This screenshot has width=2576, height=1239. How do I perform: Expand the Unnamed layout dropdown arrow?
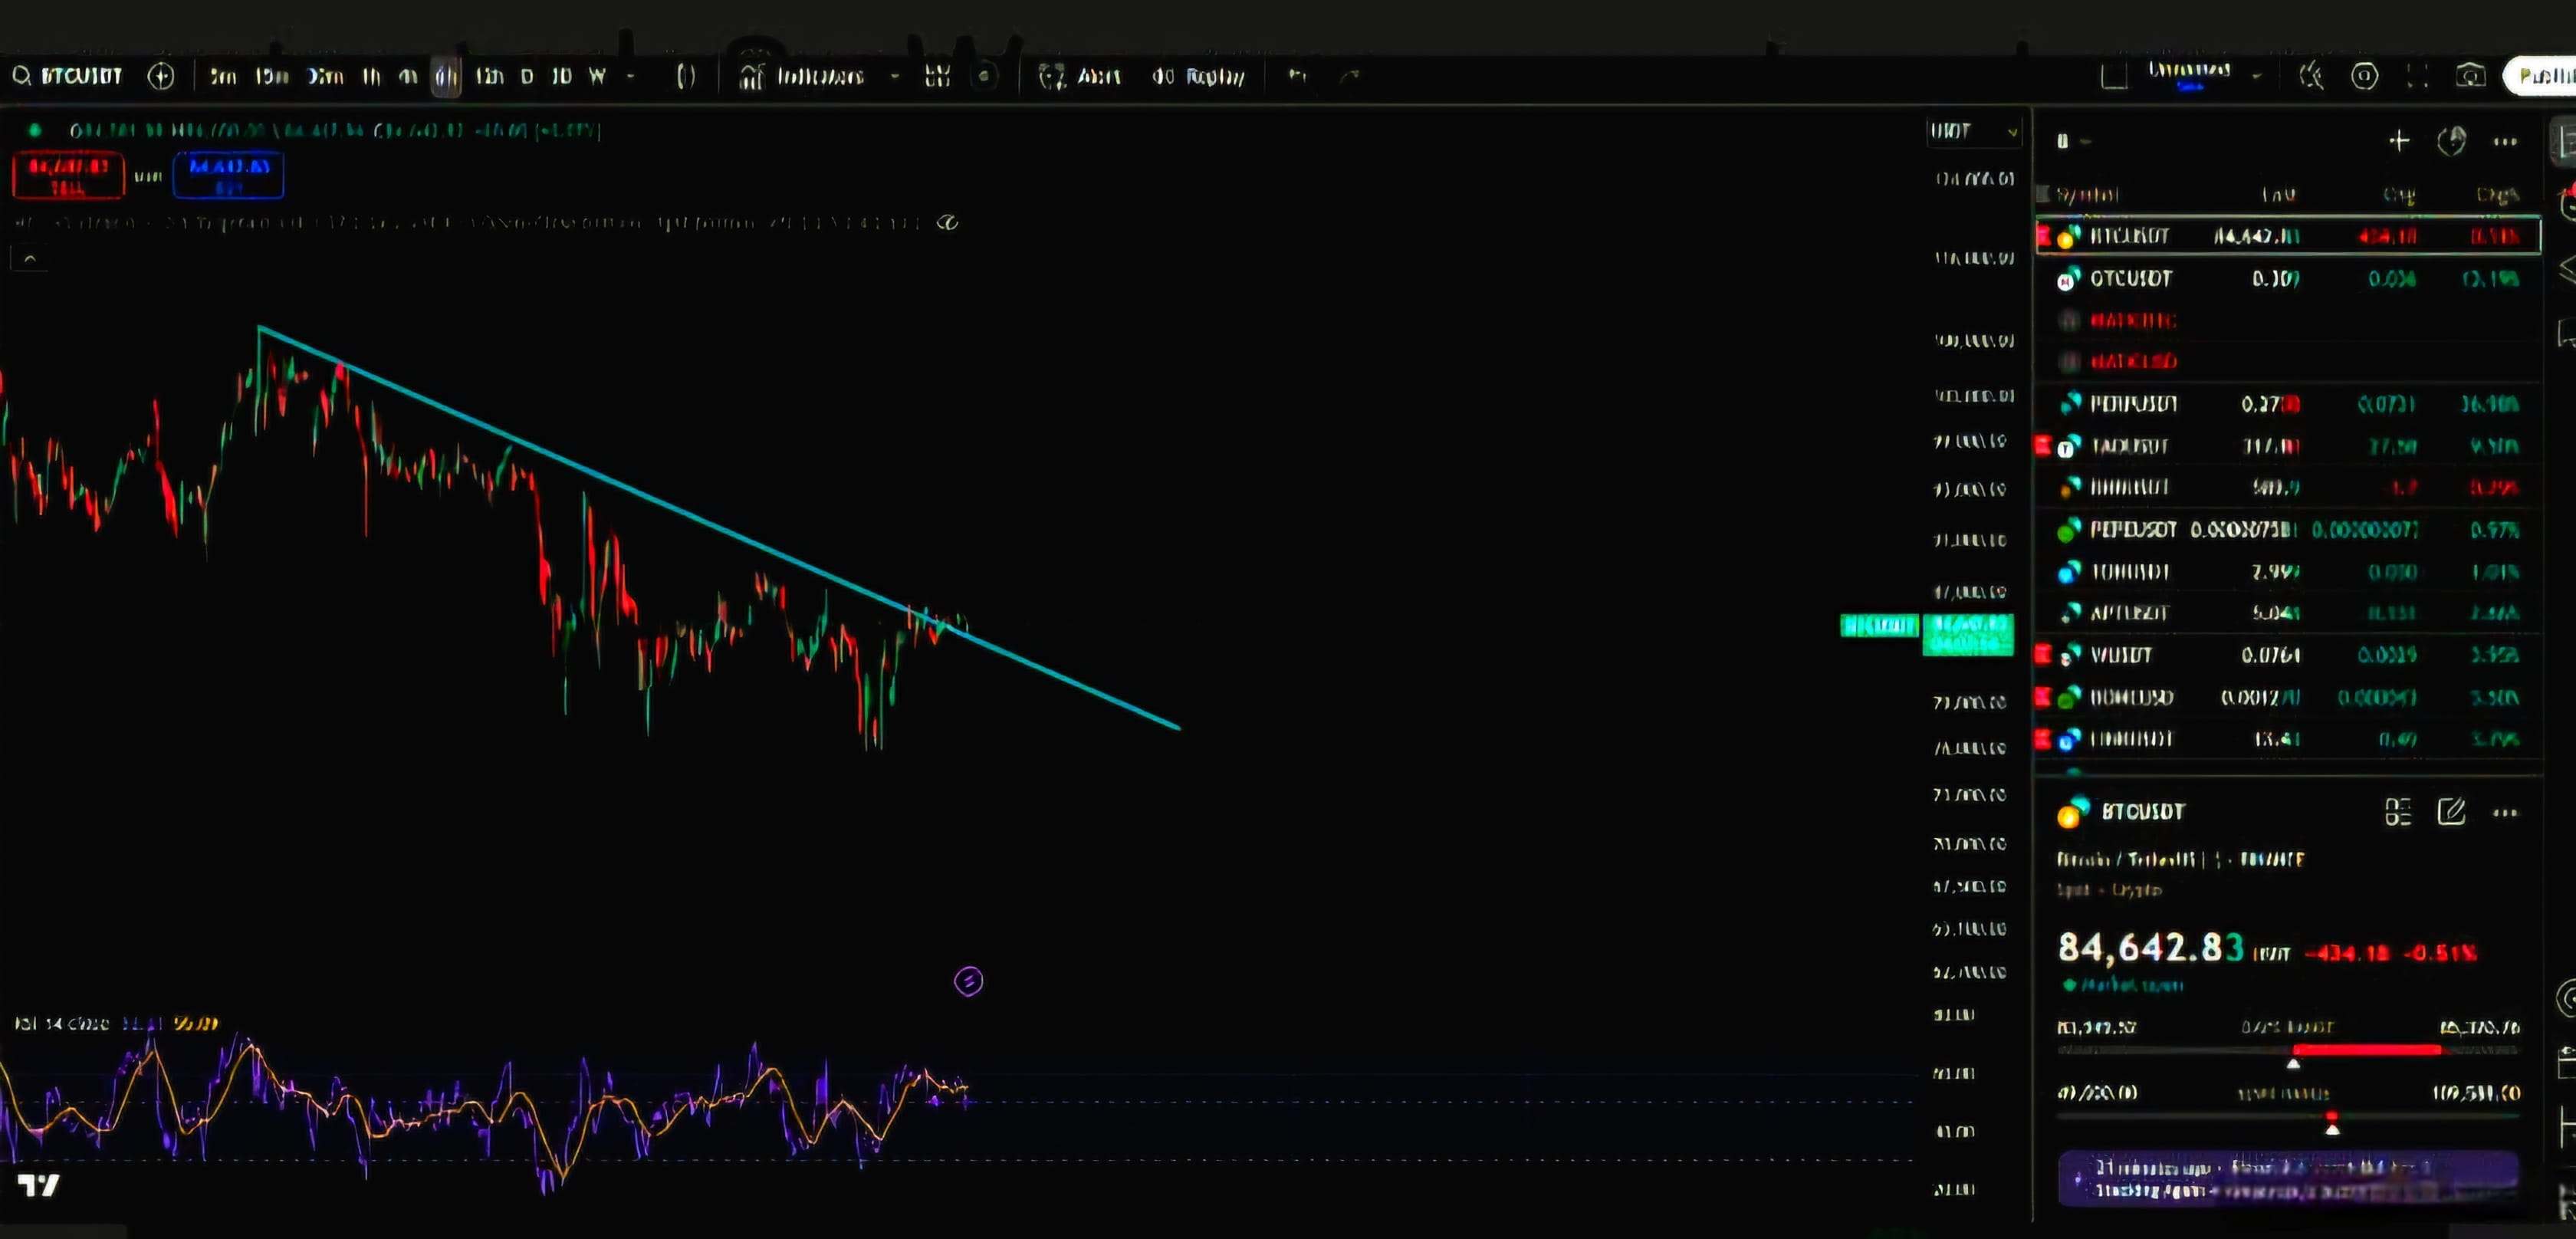coord(2257,76)
